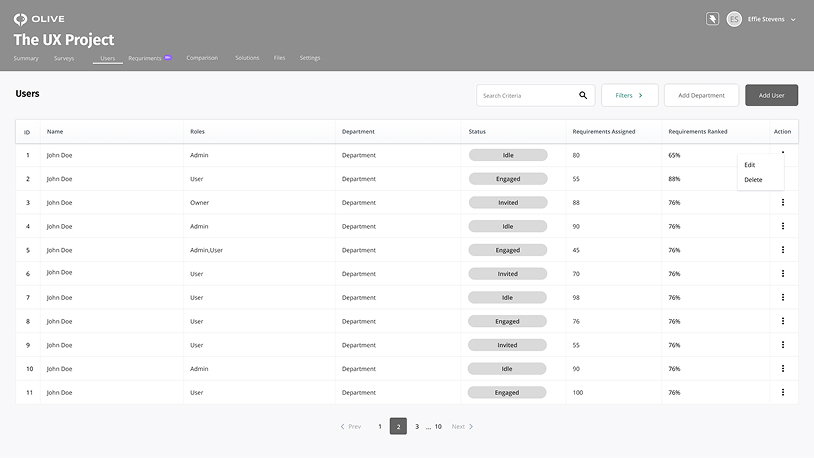This screenshot has width=814, height=458.
Task: Expand the Effie Stevens account dropdown
Action: coord(793,20)
